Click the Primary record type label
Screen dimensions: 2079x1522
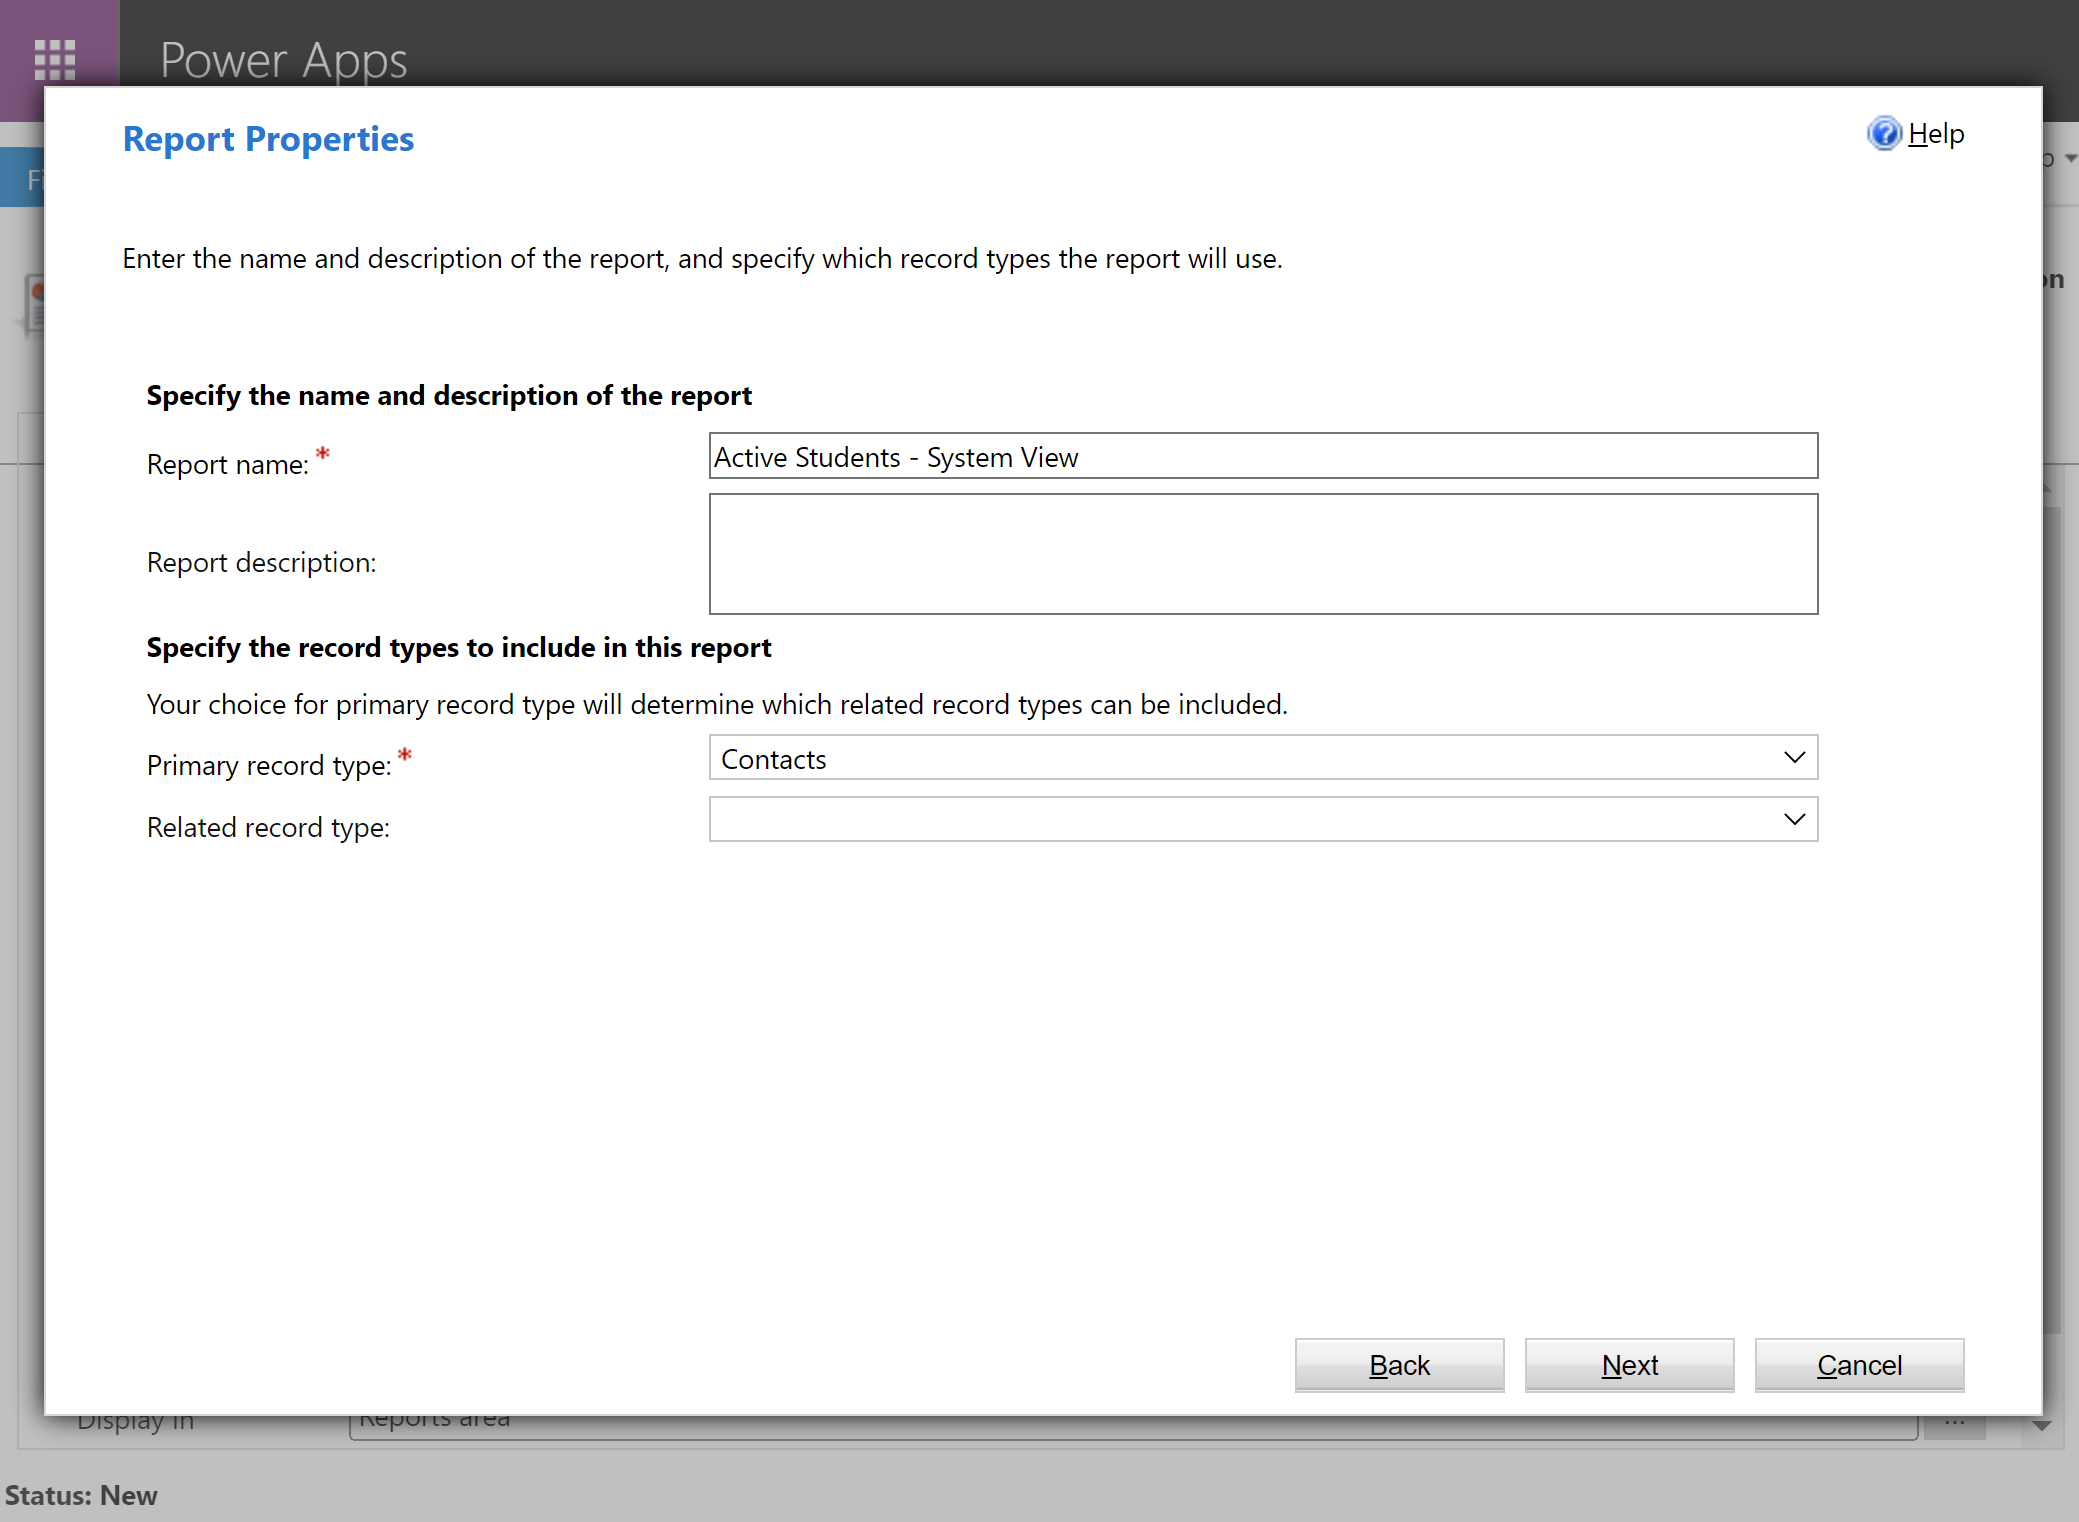(269, 766)
